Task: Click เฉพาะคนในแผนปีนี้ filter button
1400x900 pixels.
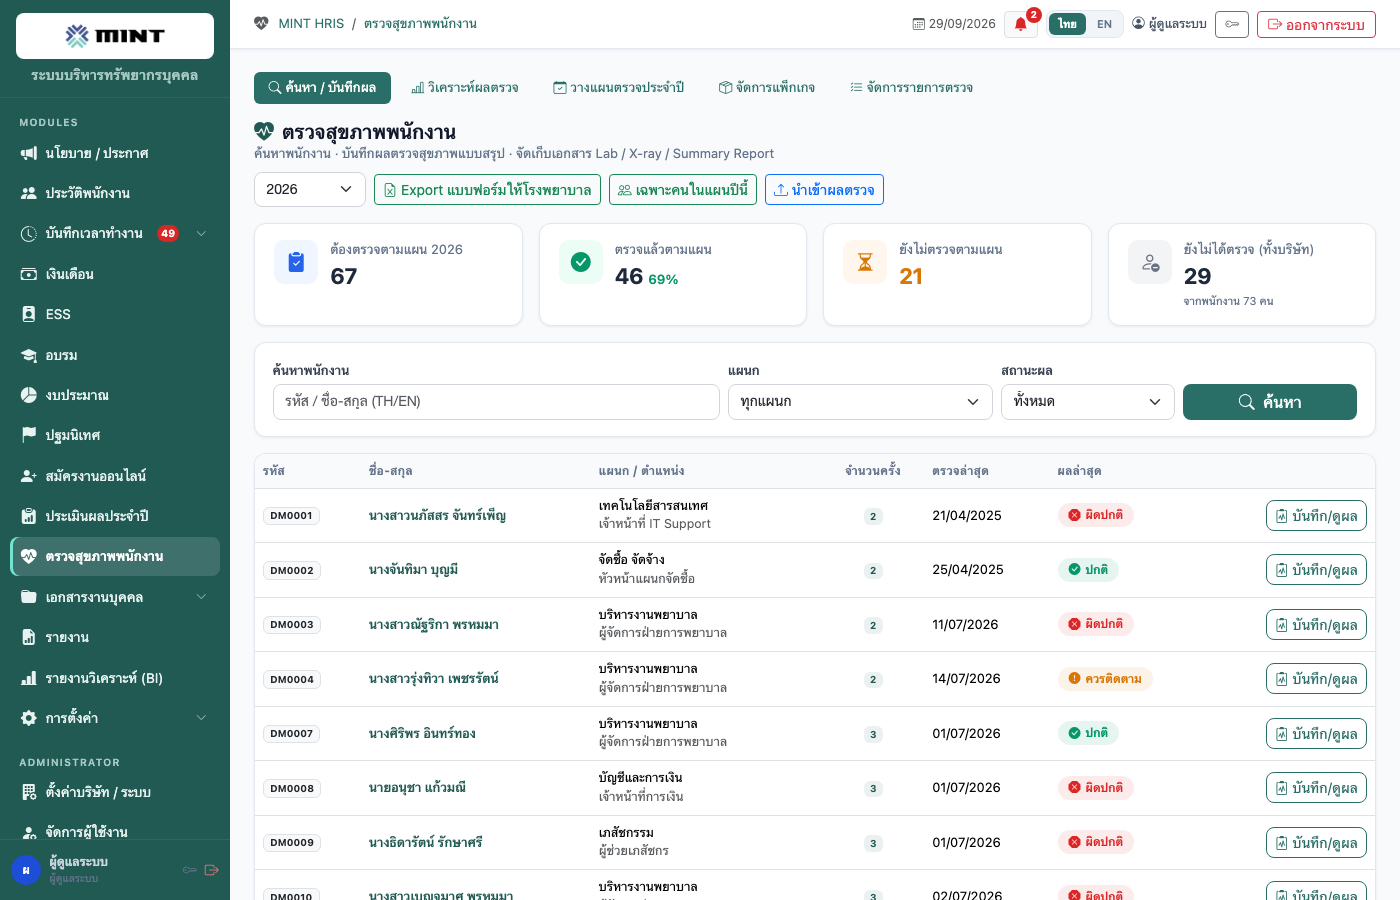Action: coord(683,190)
